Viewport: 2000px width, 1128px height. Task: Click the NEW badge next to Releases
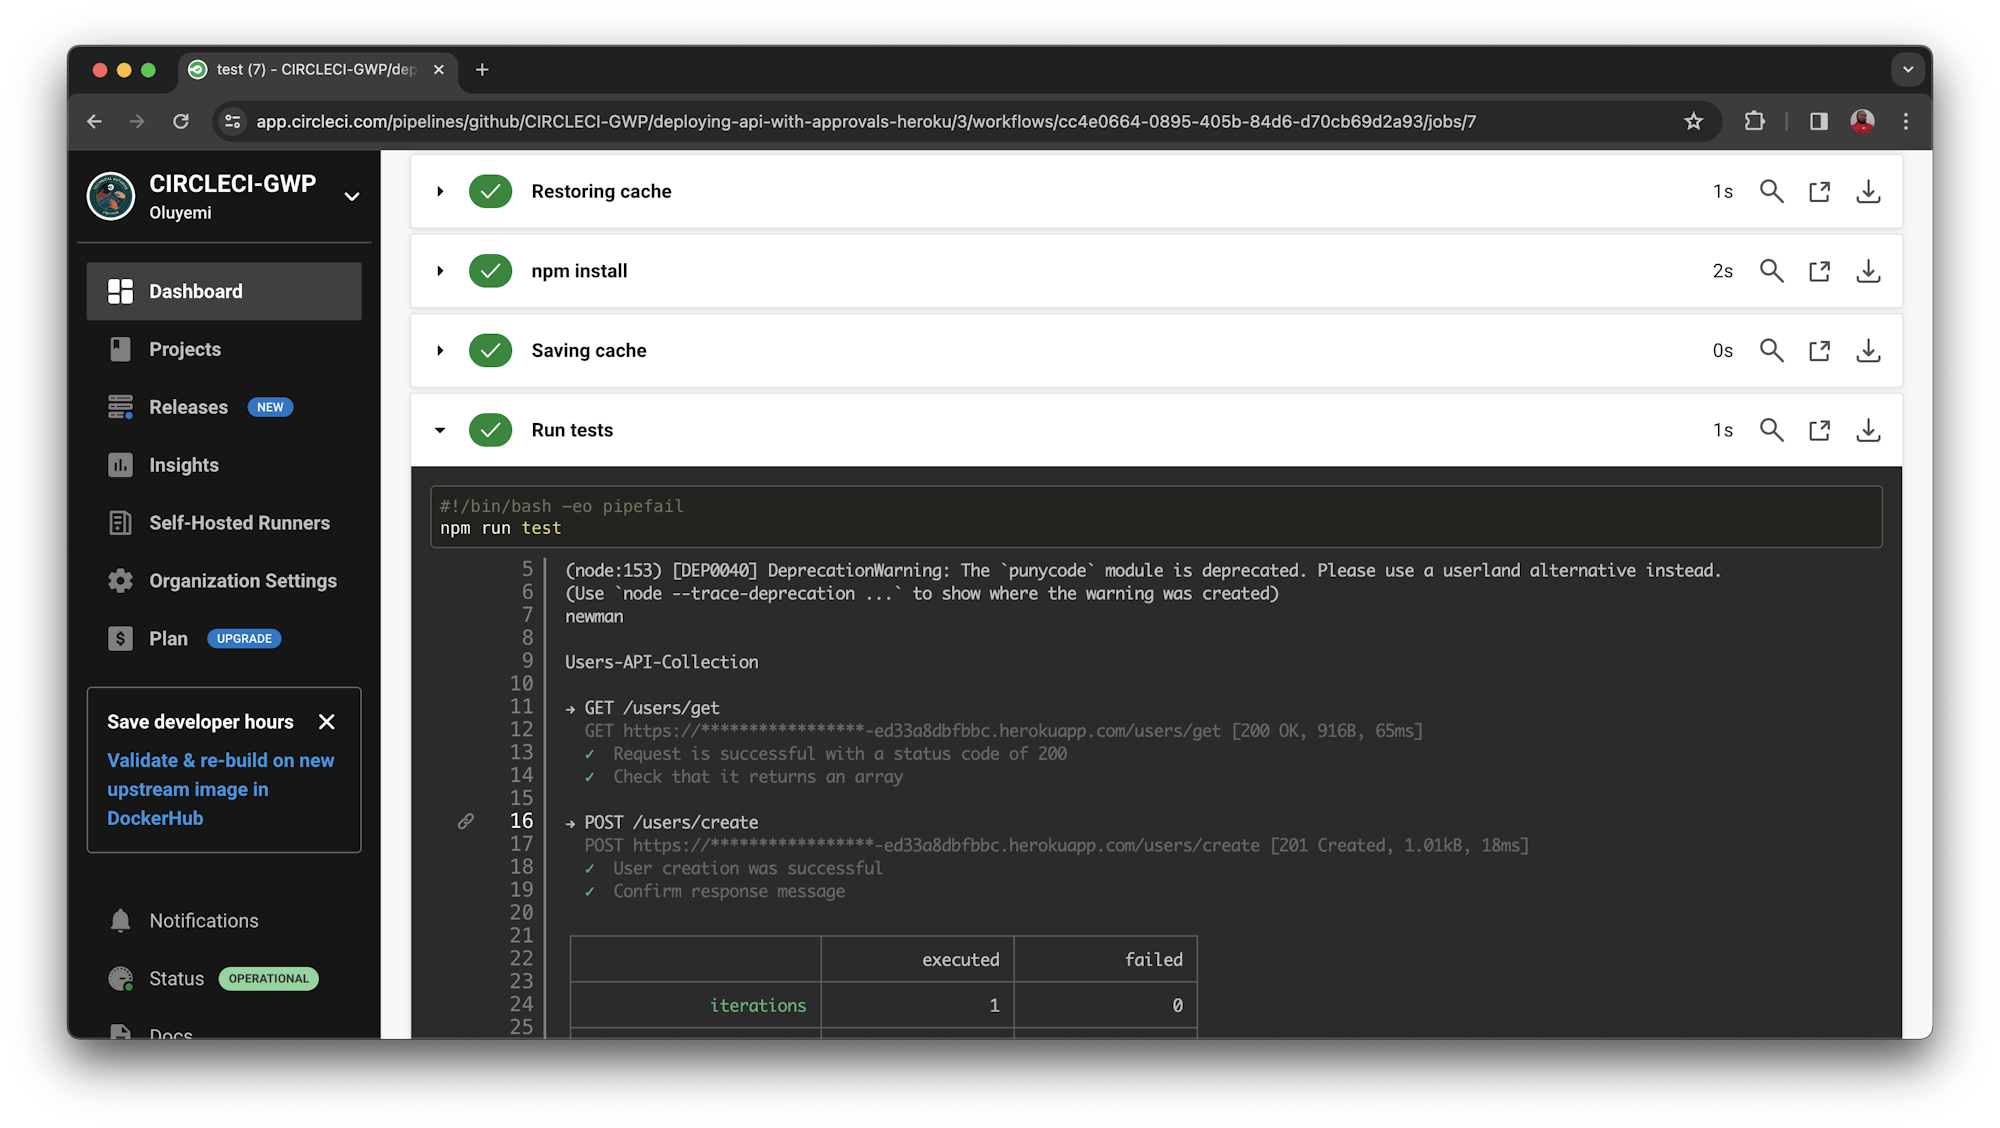(x=270, y=407)
